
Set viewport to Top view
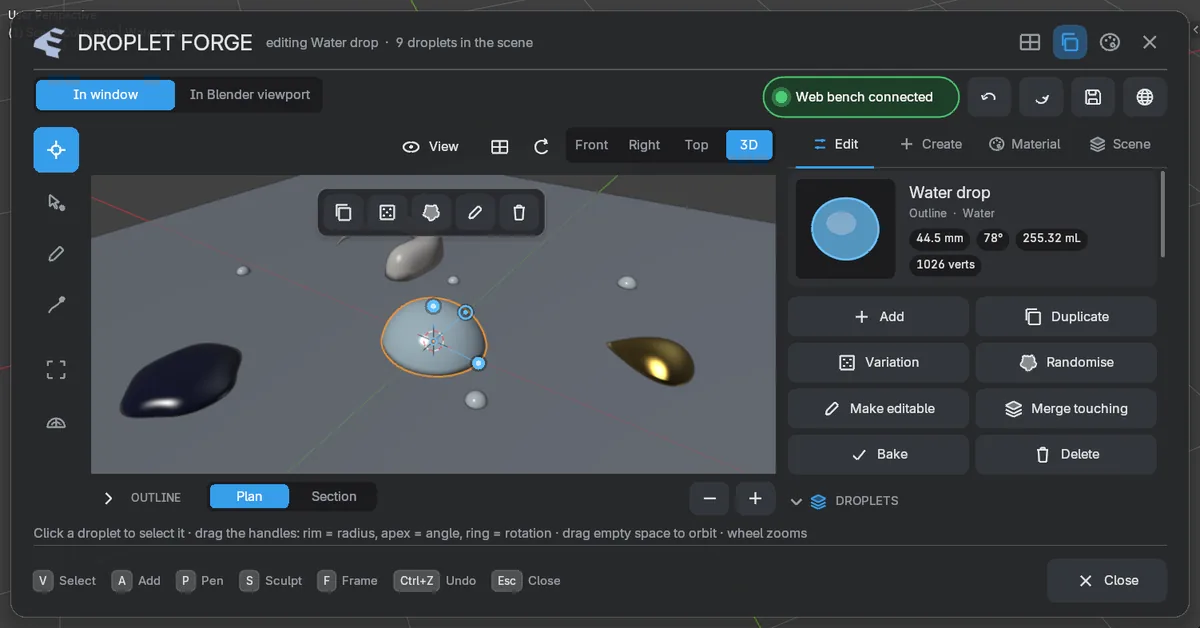tap(697, 145)
